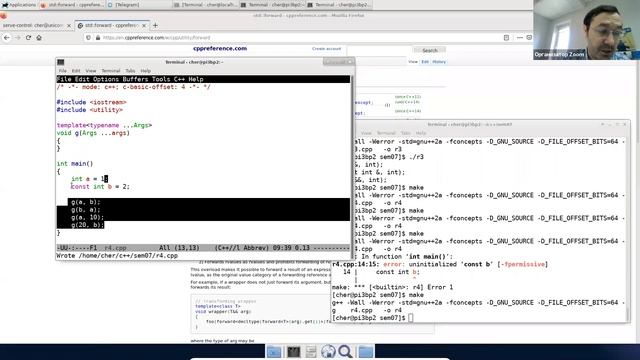Open Tabs menu in front terminal window
Viewport: 640px width, 360px height.
coord(130,71)
